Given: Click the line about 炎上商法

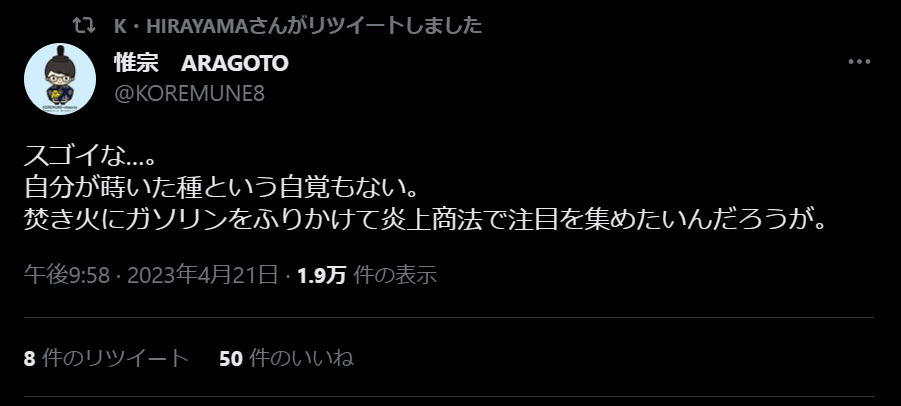Looking at the screenshot, I should click(x=426, y=220).
